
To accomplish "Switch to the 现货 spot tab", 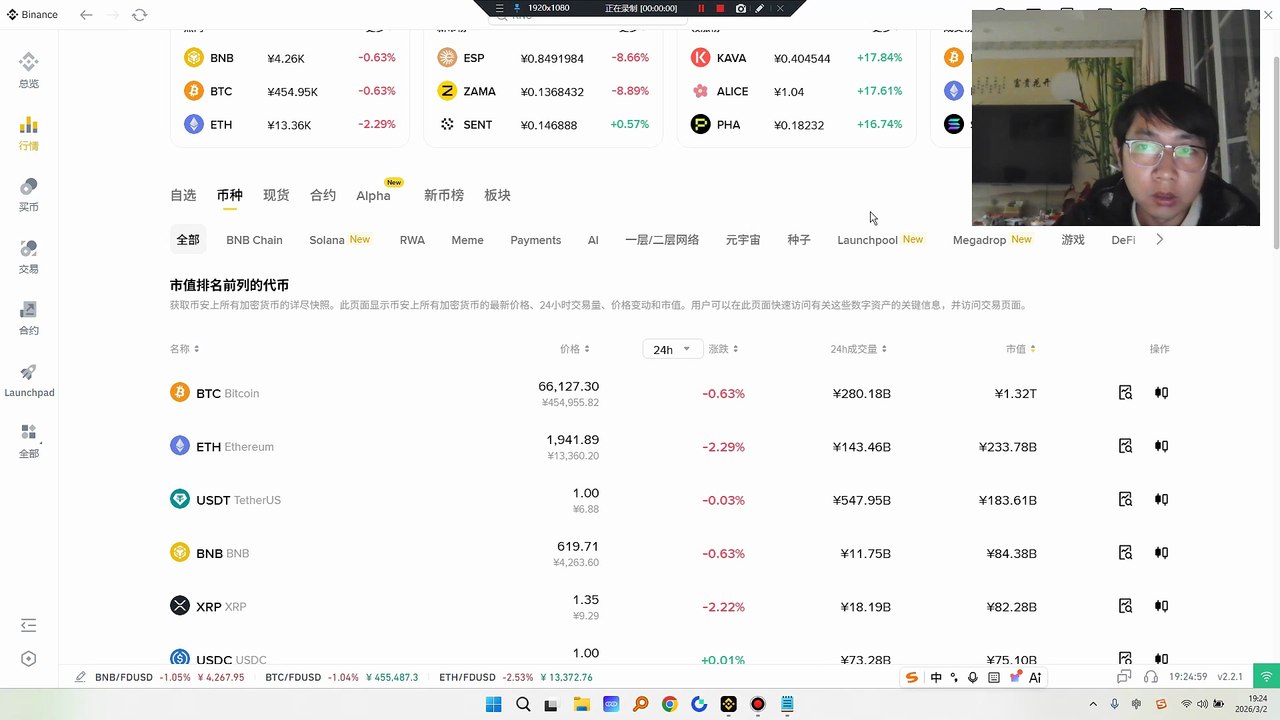I will pos(276,195).
